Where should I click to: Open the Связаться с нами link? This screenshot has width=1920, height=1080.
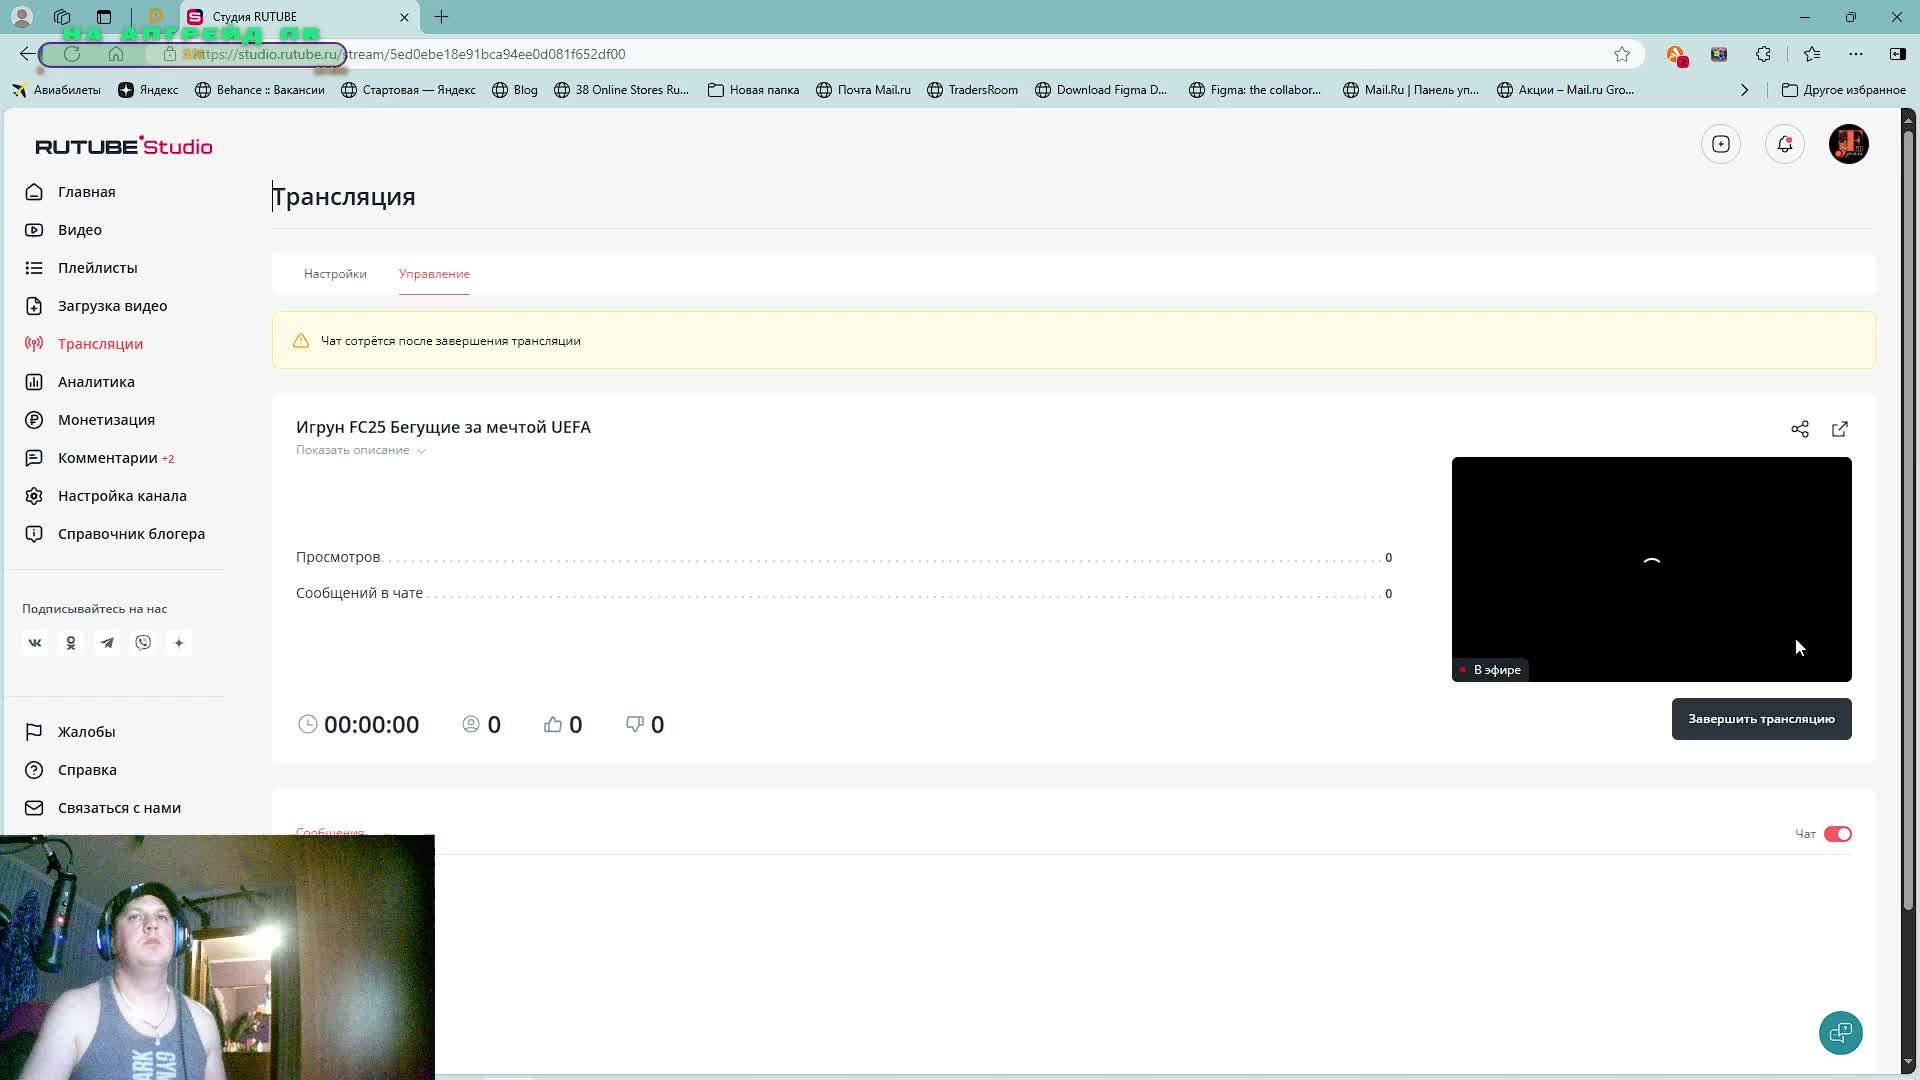[x=119, y=808]
